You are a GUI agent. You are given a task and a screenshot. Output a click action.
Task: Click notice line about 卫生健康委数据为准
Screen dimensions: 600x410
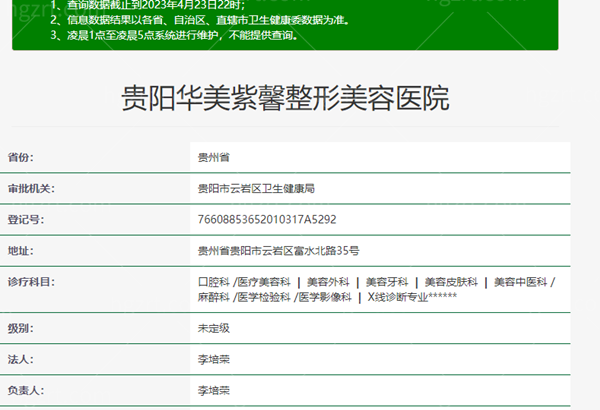tap(200, 20)
